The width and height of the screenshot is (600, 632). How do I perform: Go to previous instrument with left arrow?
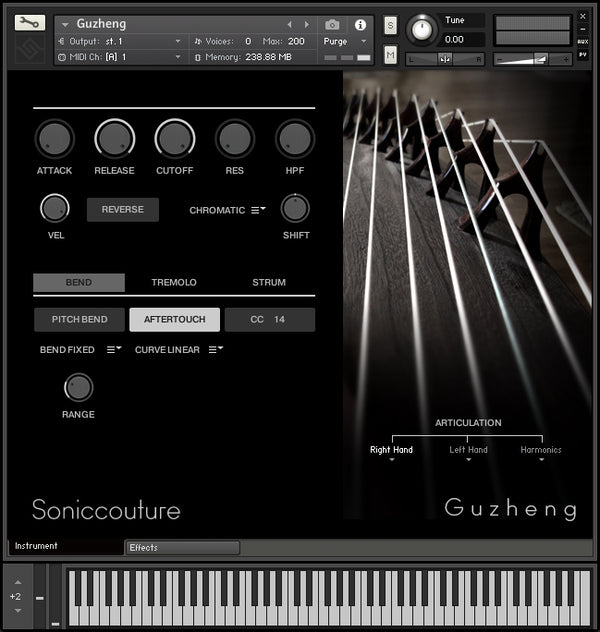[290, 24]
